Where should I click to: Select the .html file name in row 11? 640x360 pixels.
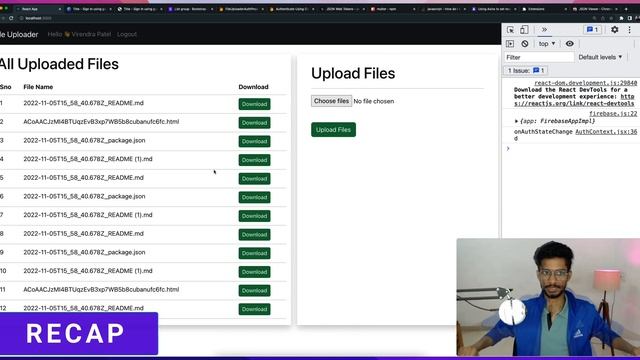(101, 289)
